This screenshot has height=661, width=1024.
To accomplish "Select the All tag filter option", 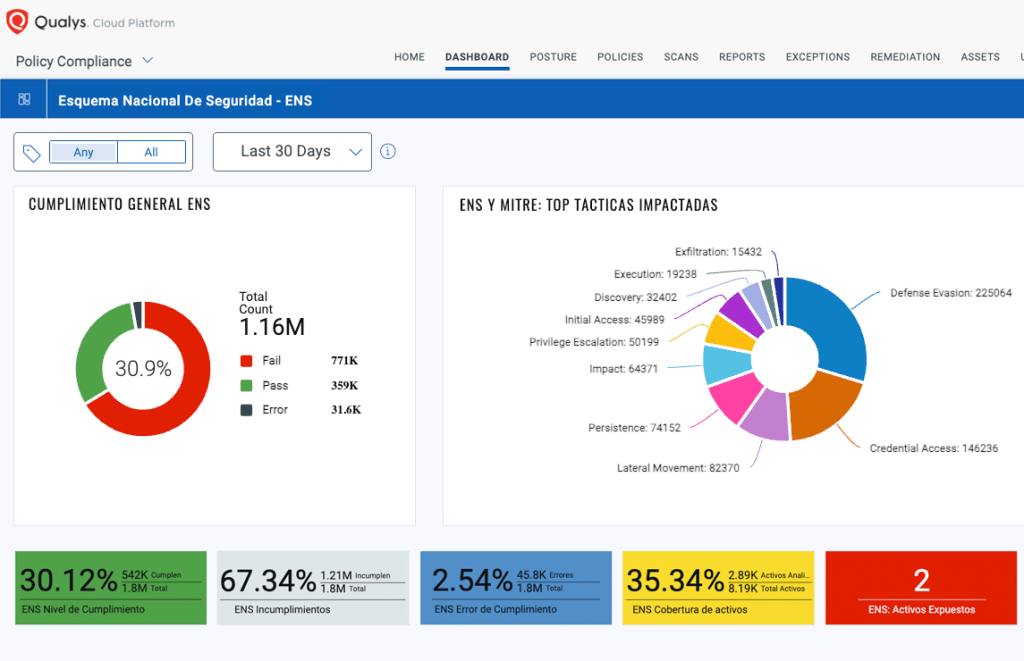I will point(151,152).
